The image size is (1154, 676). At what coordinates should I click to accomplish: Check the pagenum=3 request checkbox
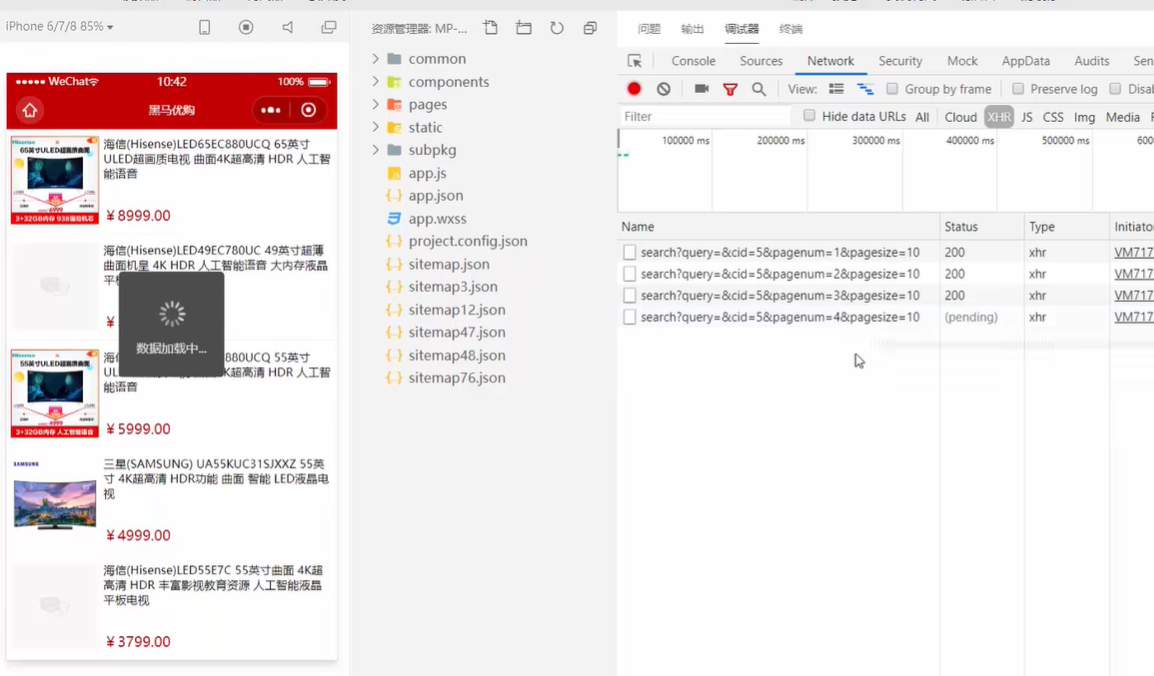pyautogui.click(x=629, y=296)
